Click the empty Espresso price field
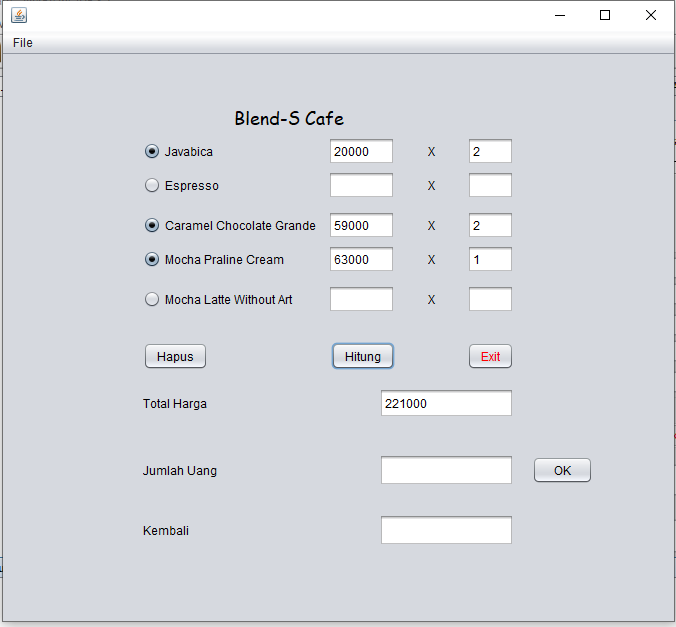 click(361, 185)
